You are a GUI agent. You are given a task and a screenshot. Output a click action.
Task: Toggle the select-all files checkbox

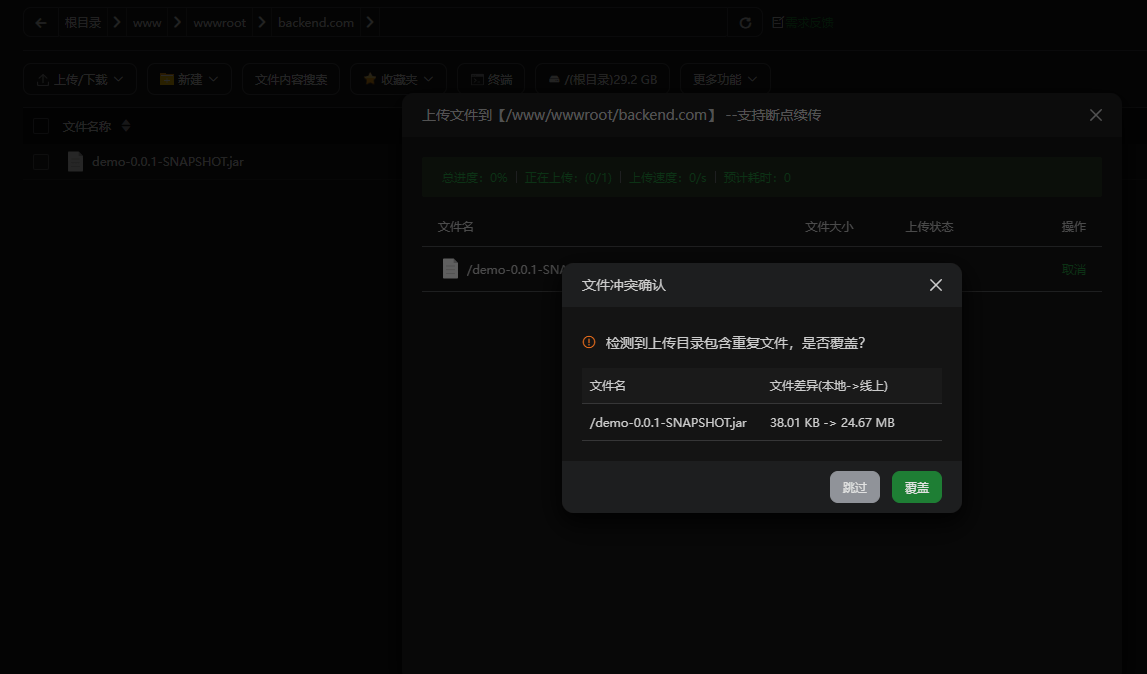(41, 126)
